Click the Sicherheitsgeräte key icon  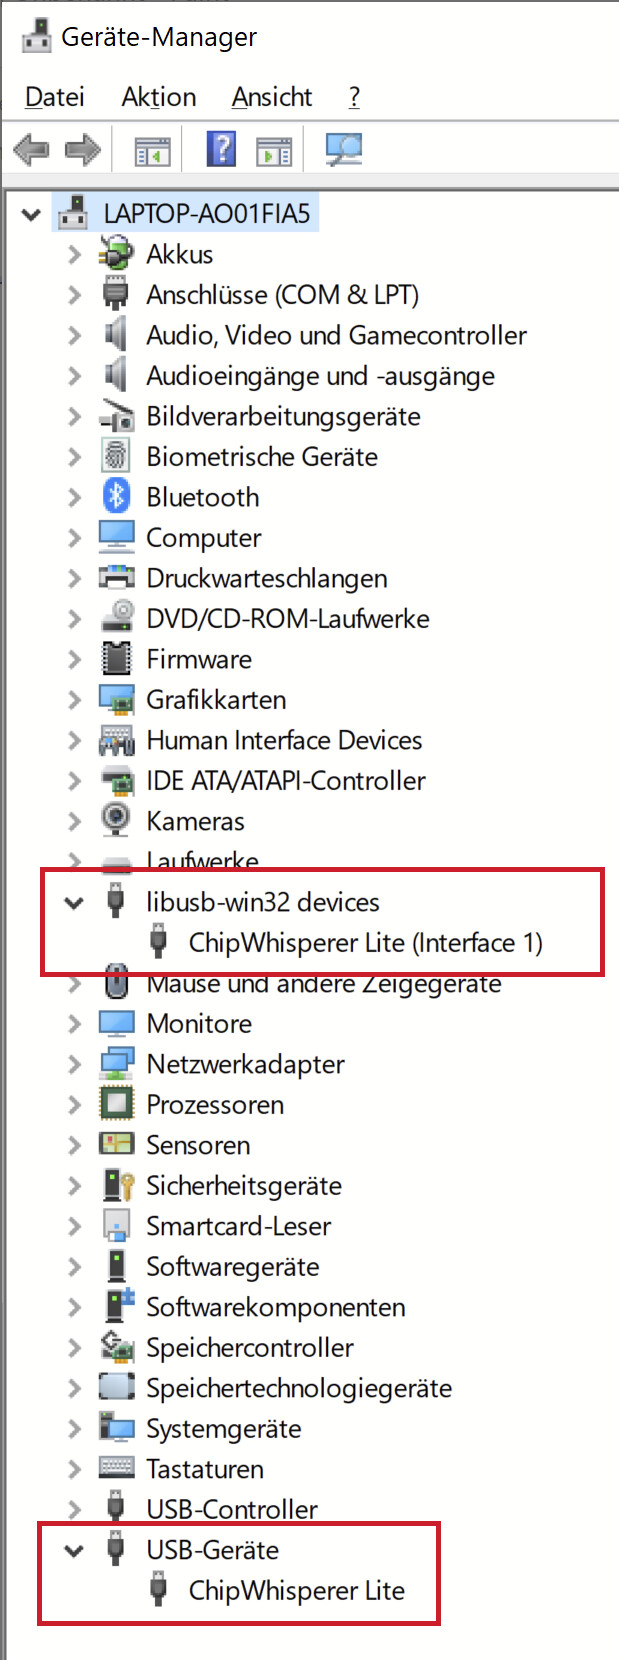click(118, 1185)
